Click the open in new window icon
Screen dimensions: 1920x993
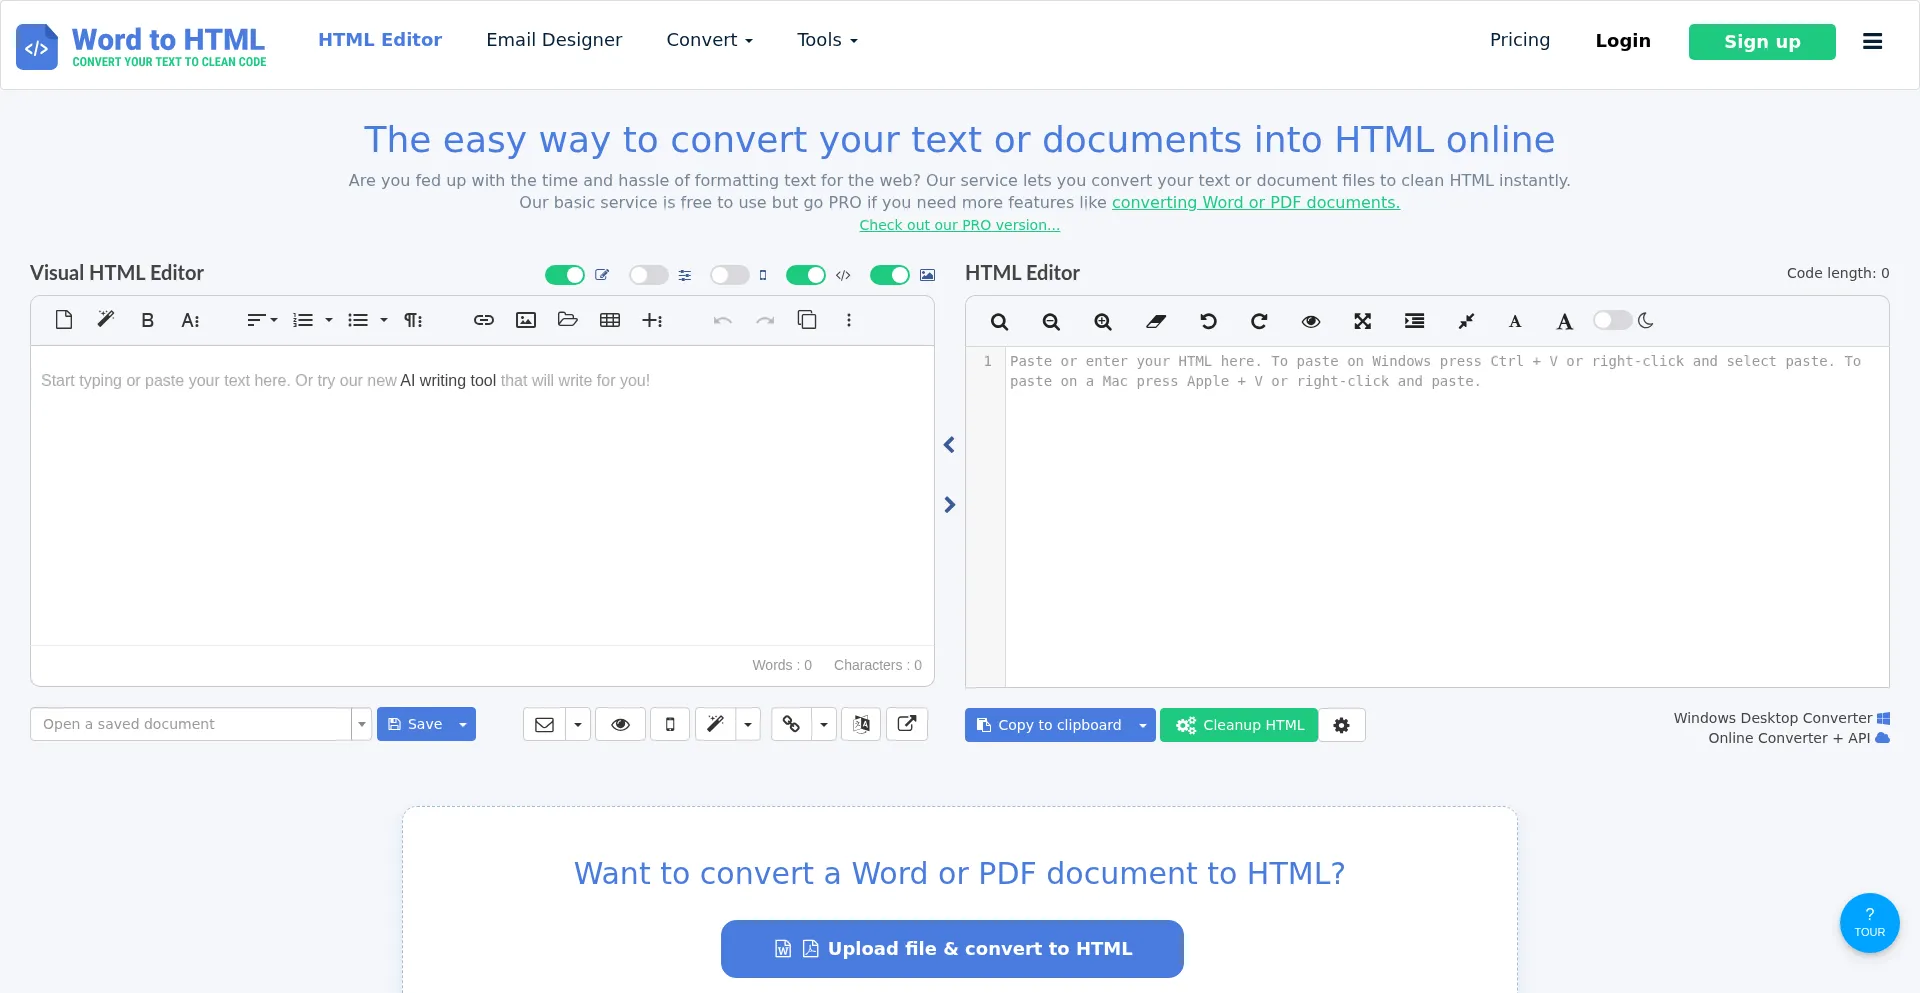click(x=907, y=724)
